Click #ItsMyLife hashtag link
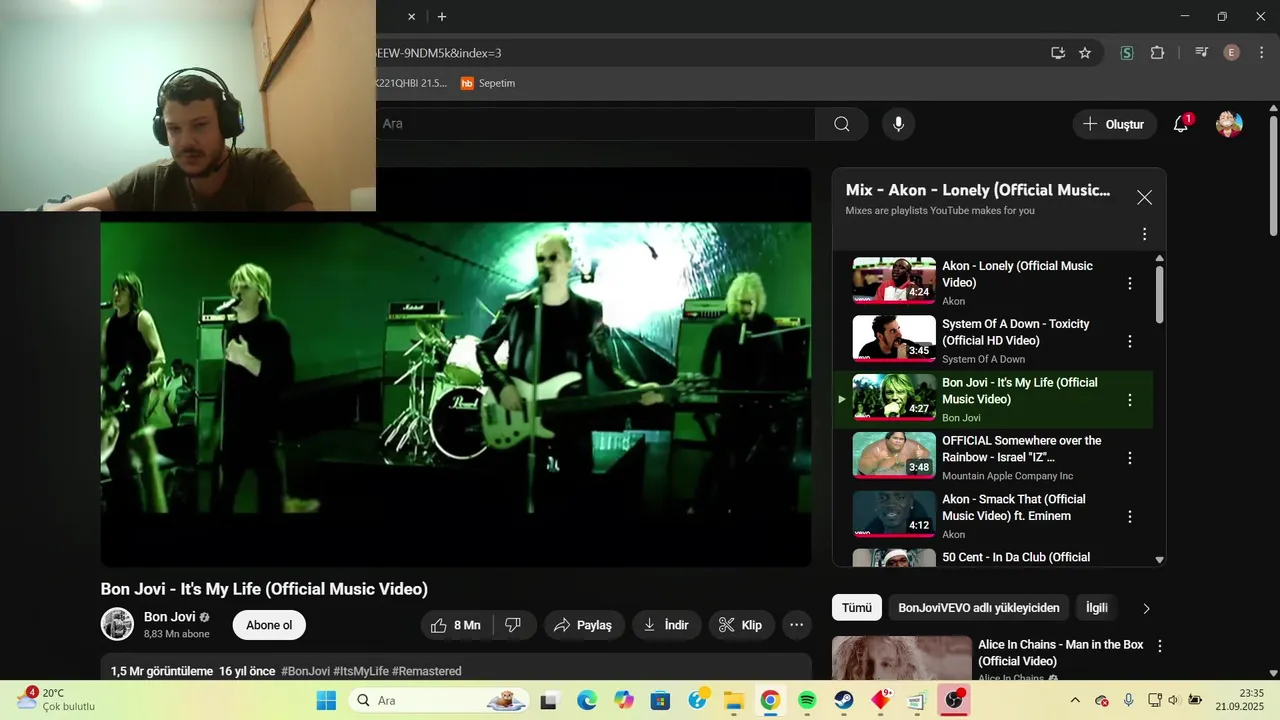Viewport: 1280px width, 720px height. click(x=360, y=671)
